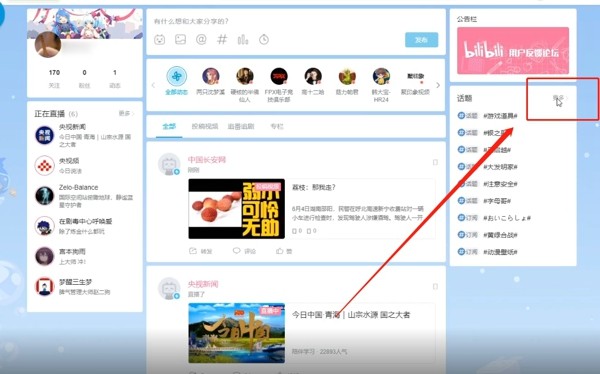The image size is (600, 374).
Task: Insert a # topic tag
Action: [222, 39]
